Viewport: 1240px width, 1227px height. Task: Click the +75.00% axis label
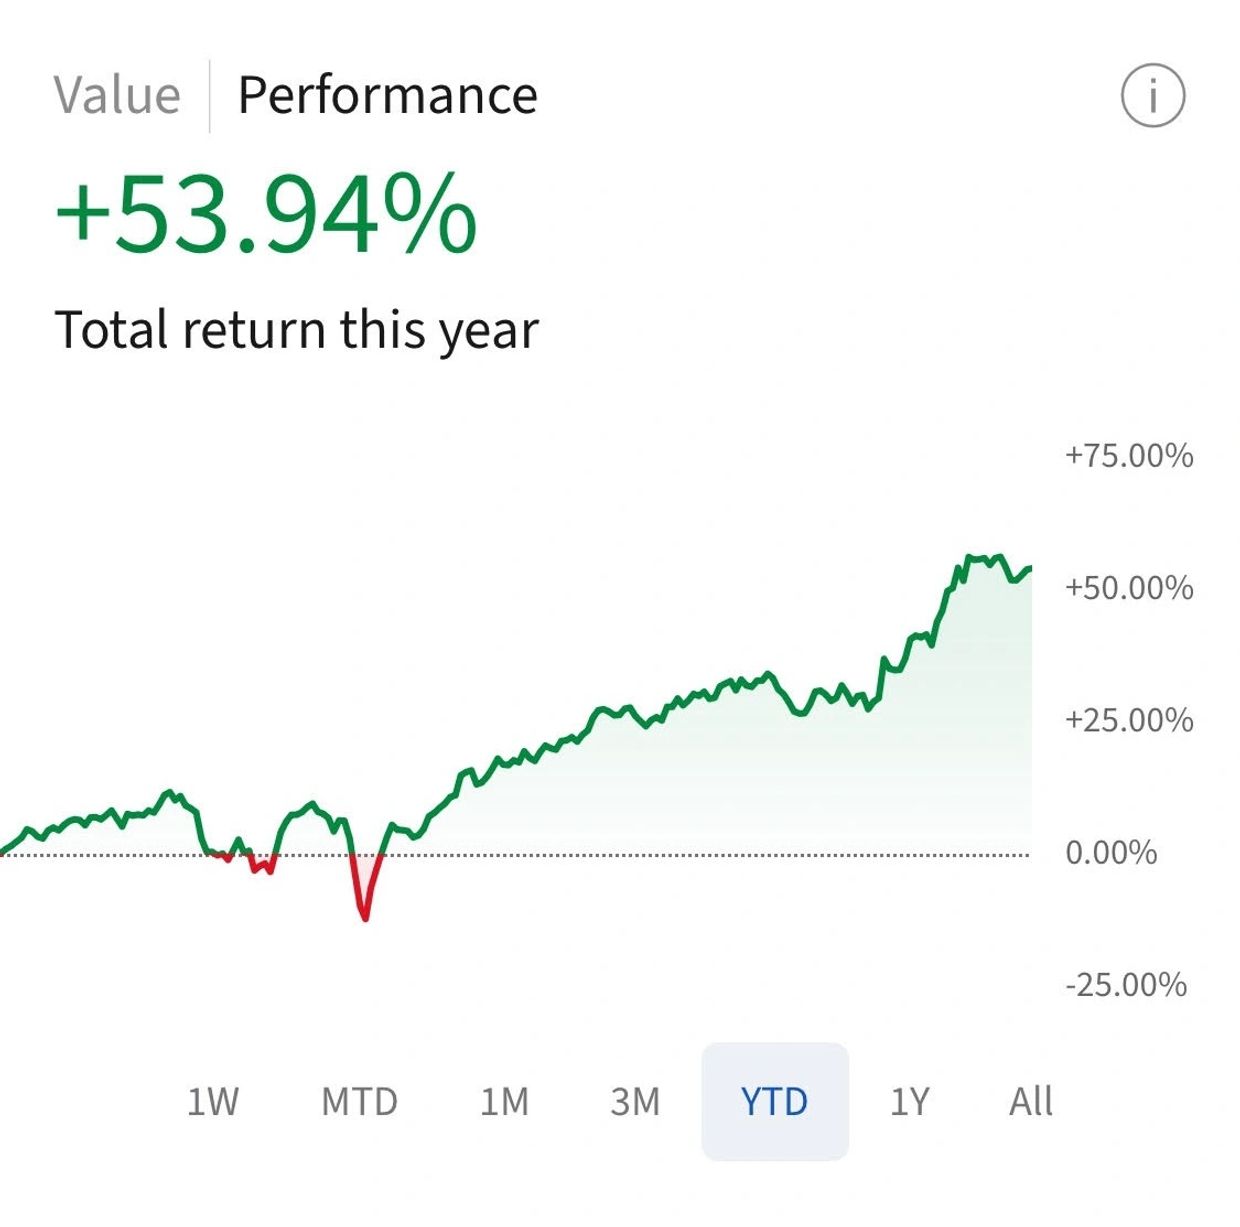[x=1129, y=456]
